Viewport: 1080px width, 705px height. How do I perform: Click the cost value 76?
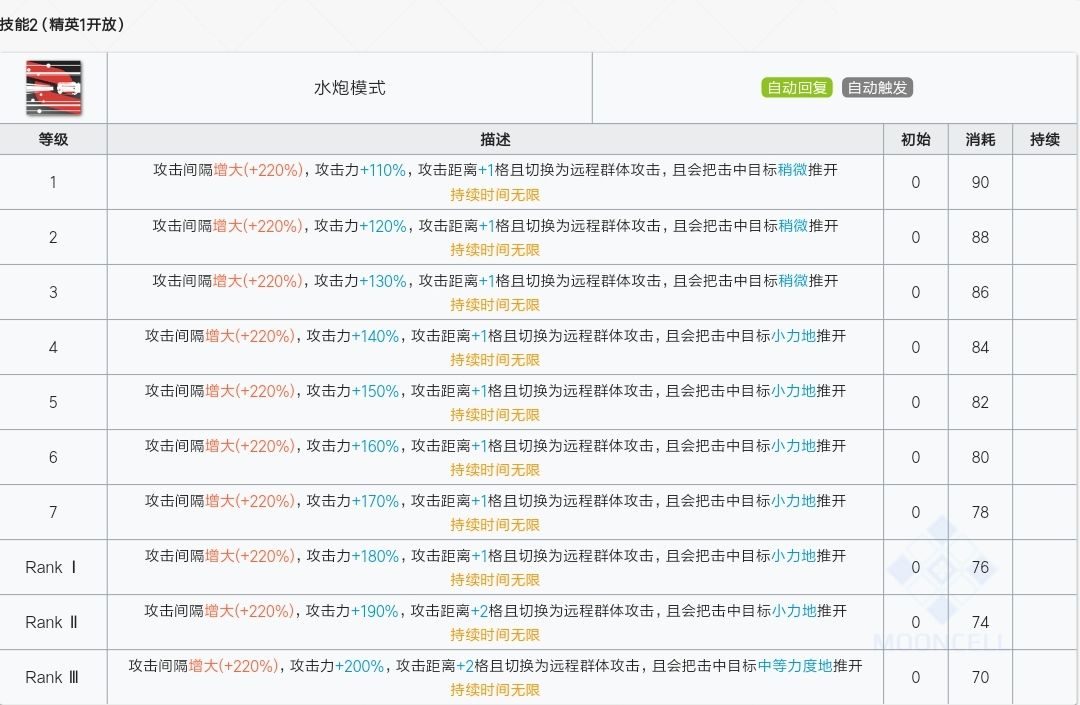point(980,567)
